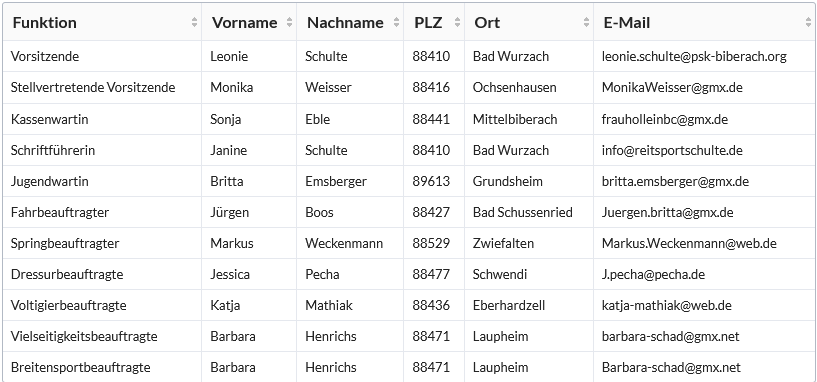
Task: Open email leonie.schulte@psk-biberach.org
Action: click(694, 56)
